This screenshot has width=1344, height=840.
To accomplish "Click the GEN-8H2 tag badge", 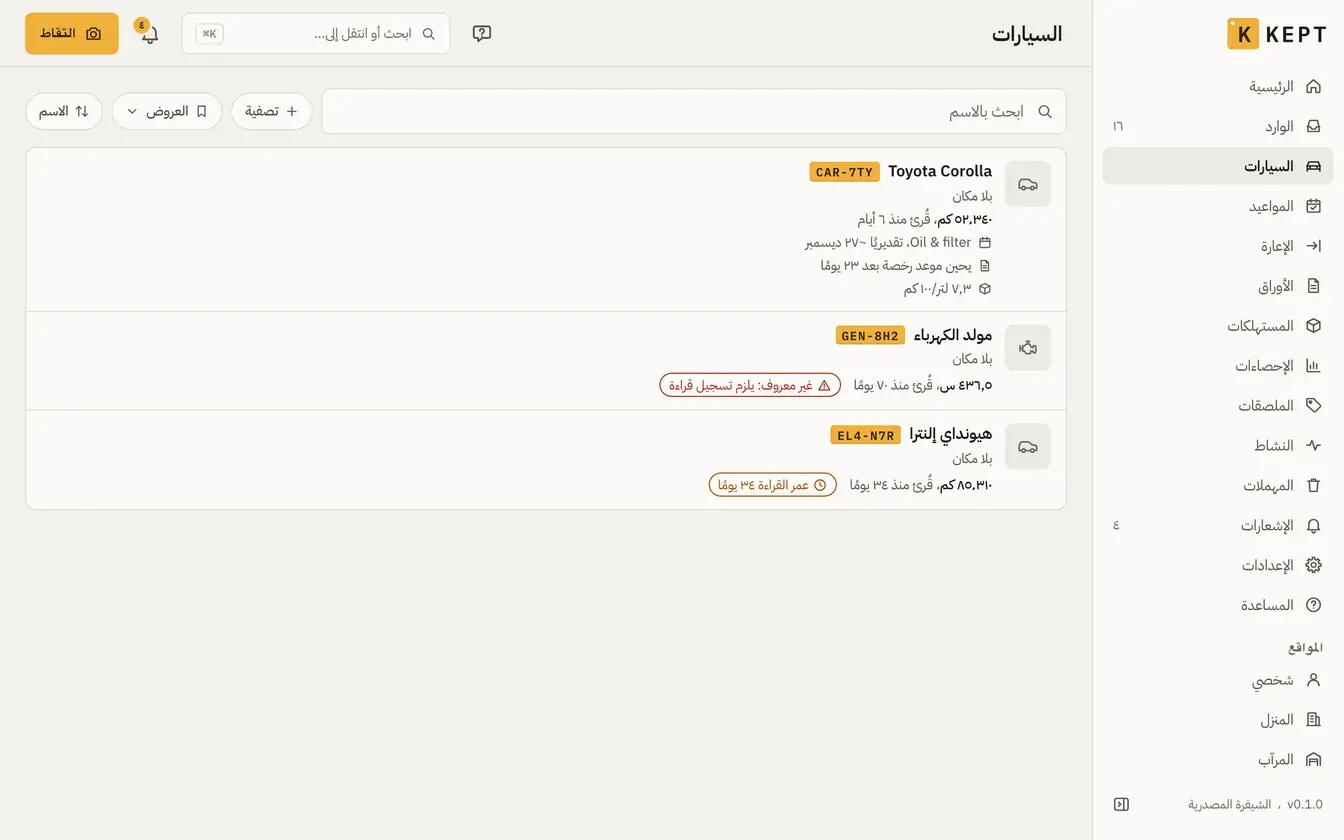I will pyautogui.click(x=870, y=335).
